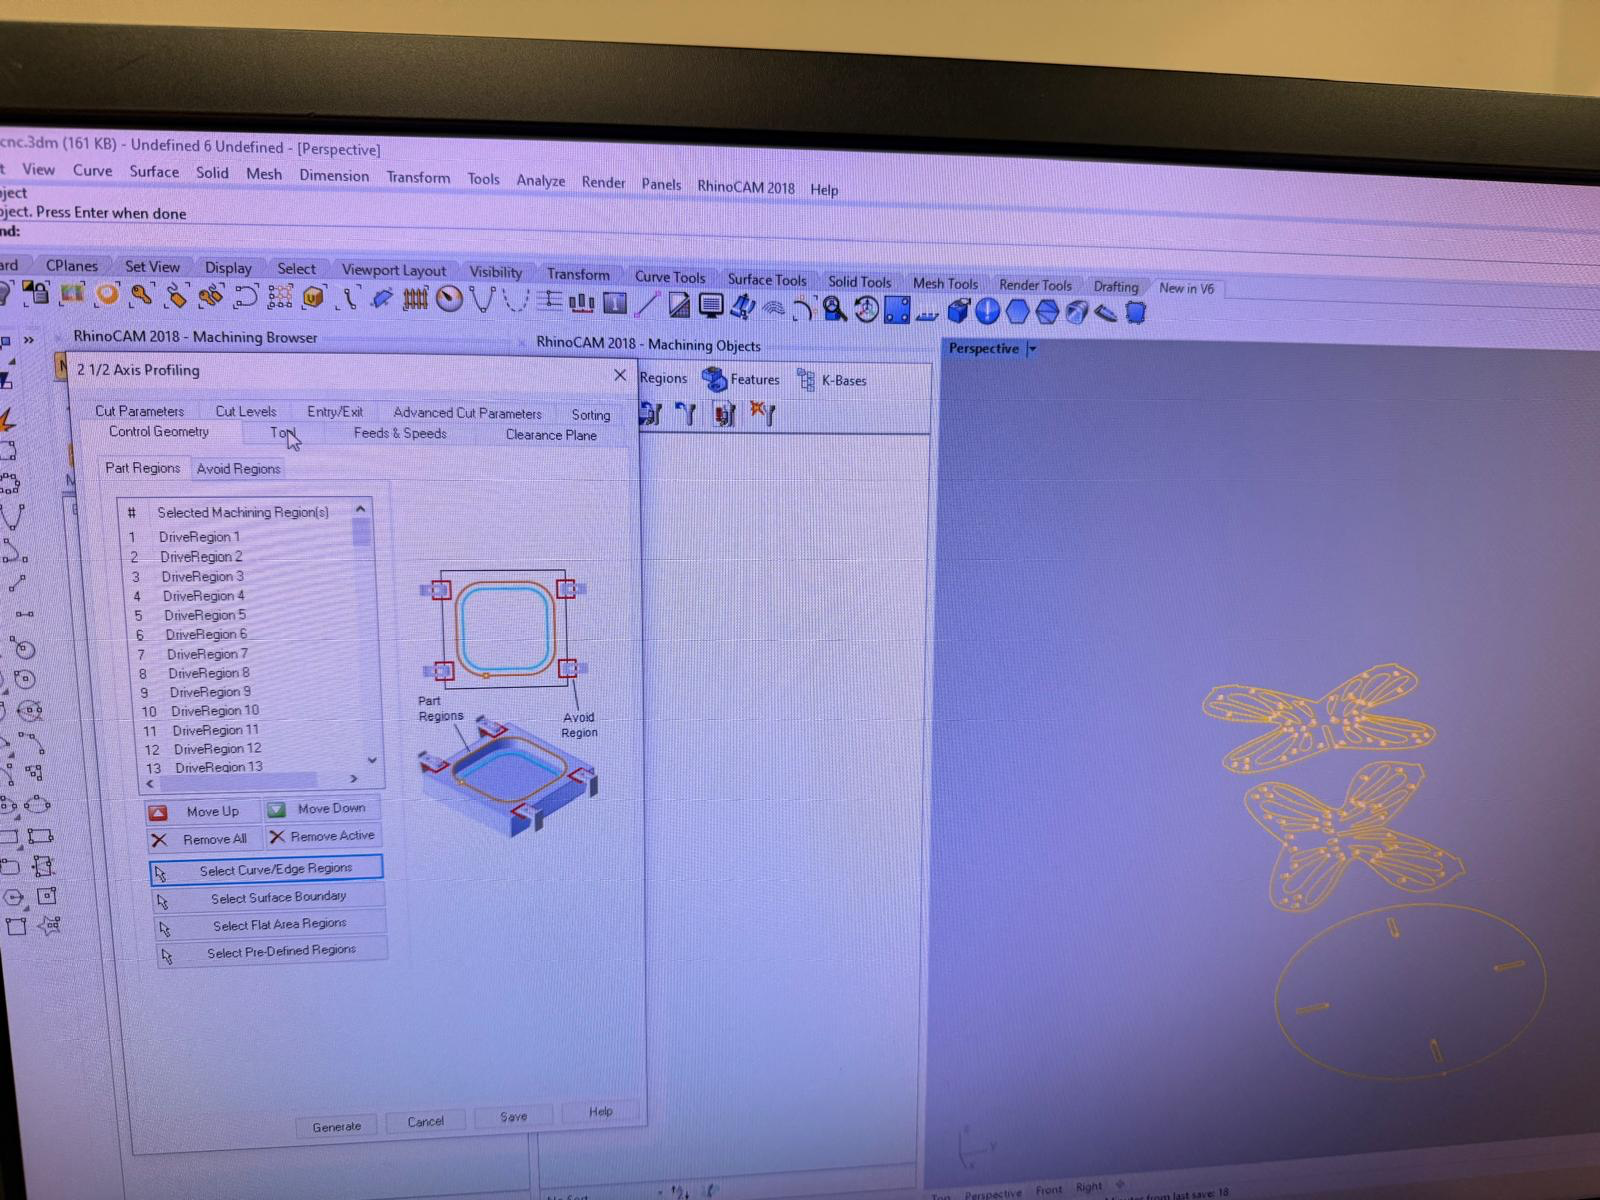The width and height of the screenshot is (1600, 1200).
Task: Click the Generate button
Action: pyautogui.click(x=337, y=1127)
